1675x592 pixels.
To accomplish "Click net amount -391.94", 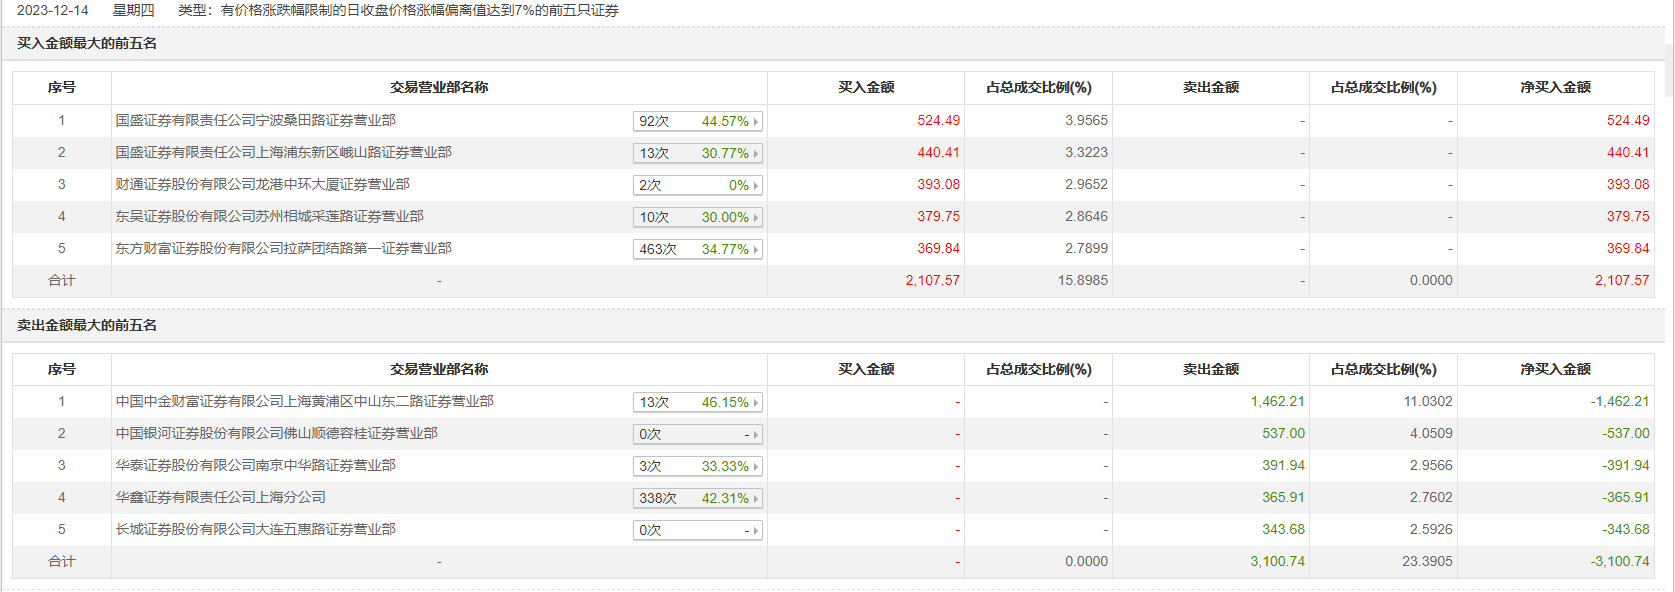I will (x=1626, y=465).
